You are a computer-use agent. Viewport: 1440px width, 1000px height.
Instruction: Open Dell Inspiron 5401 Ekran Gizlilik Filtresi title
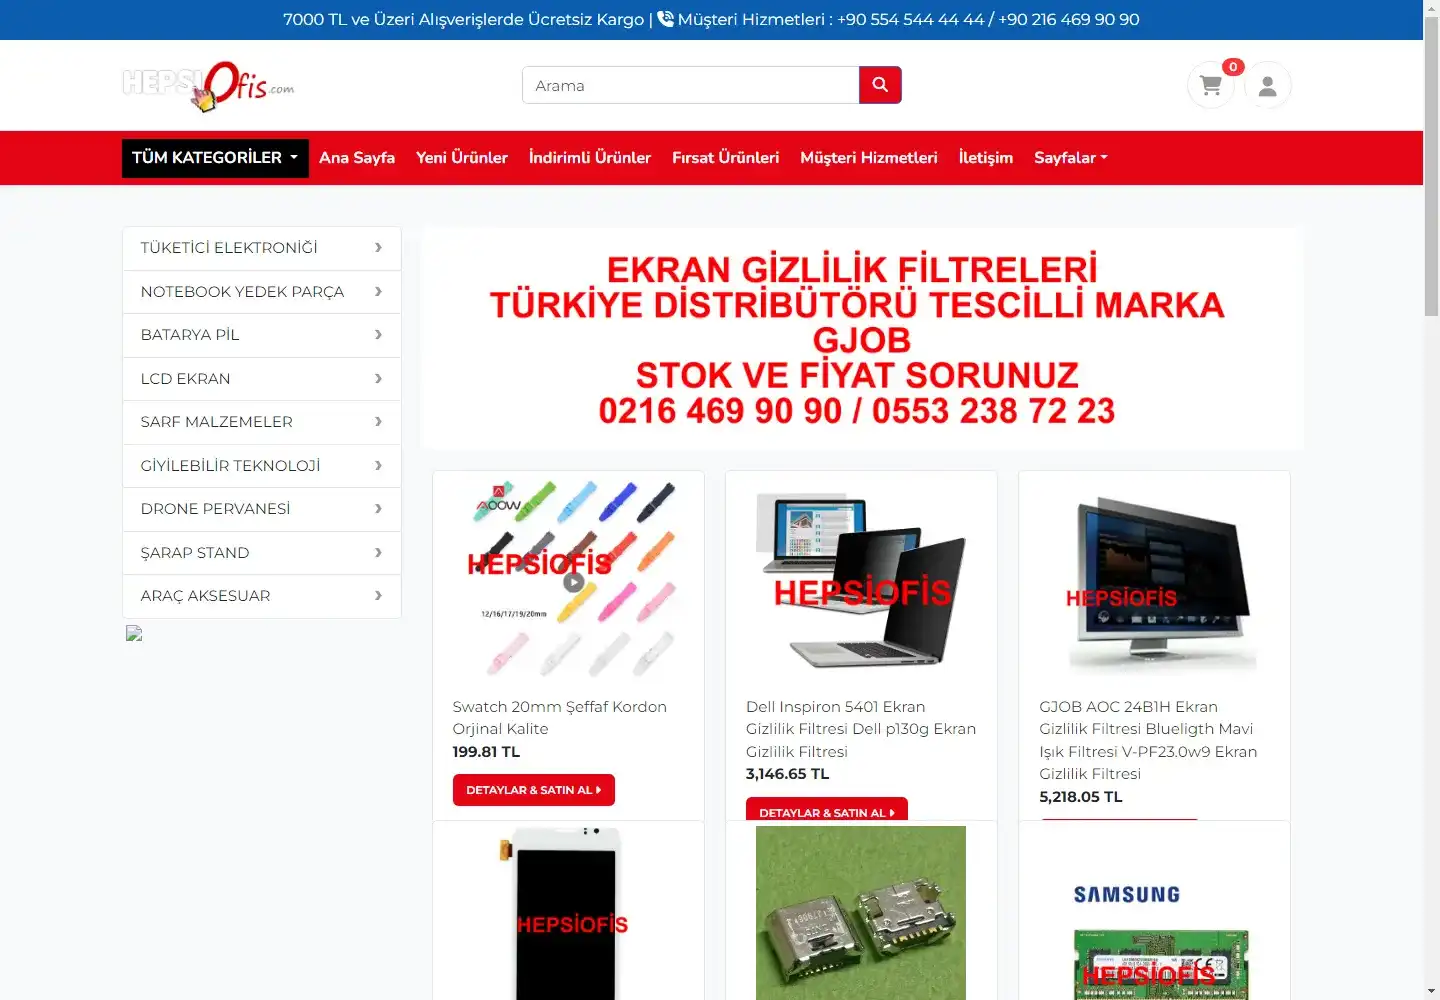(x=861, y=729)
